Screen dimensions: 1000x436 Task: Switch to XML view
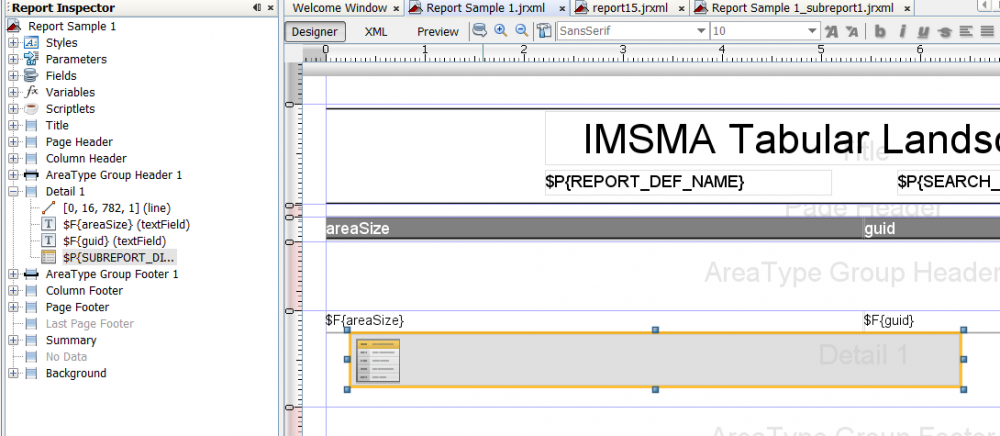(376, 31)
